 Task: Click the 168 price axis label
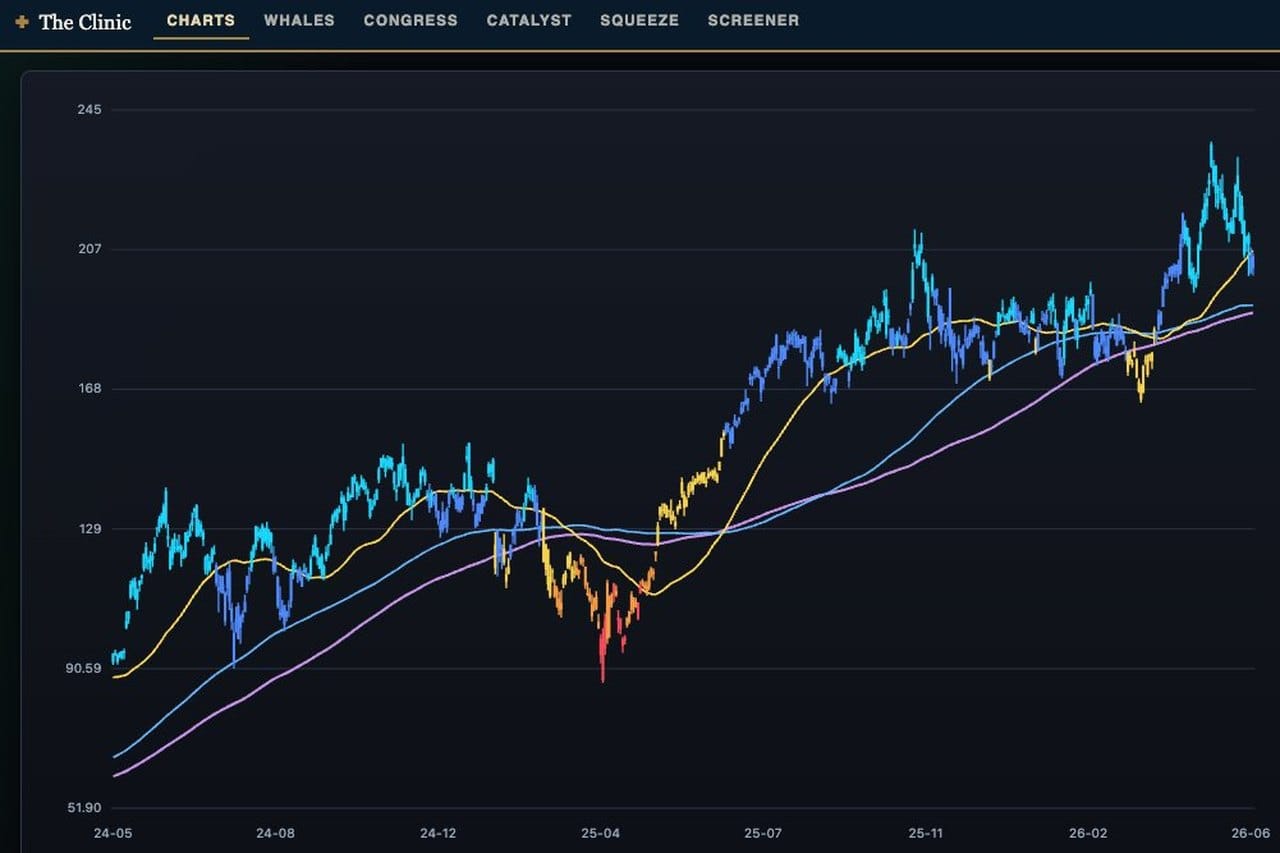(x=89, y=389)
